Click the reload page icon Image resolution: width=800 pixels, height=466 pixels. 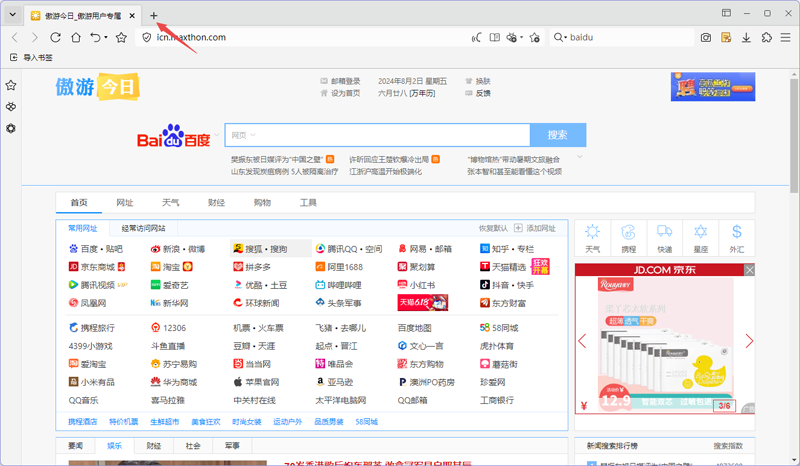click(x=54, y=37)
